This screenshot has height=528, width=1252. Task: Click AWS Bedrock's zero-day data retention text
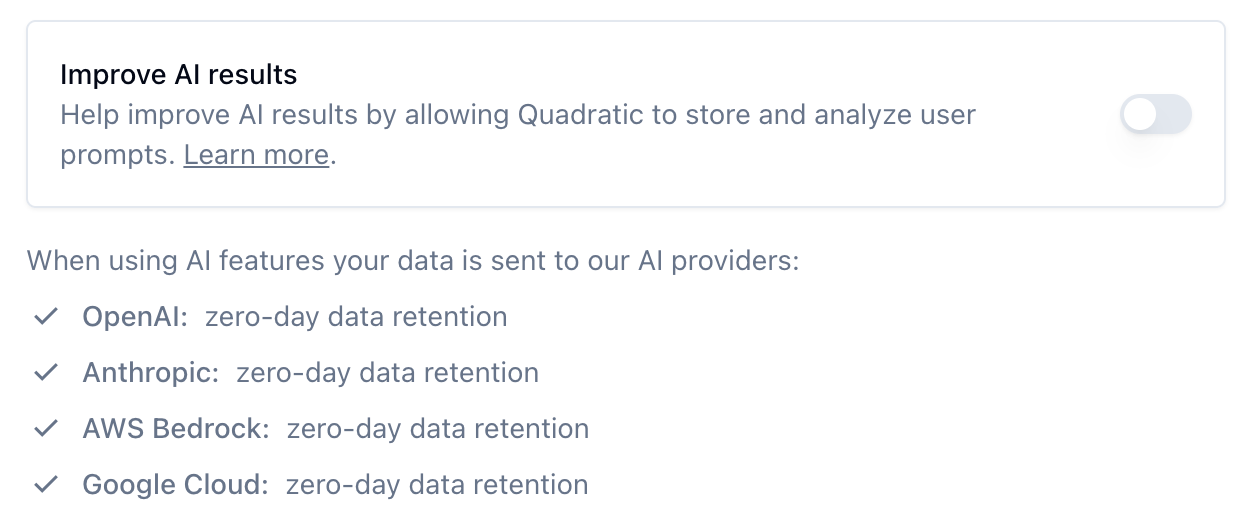[x=437, y=429]
